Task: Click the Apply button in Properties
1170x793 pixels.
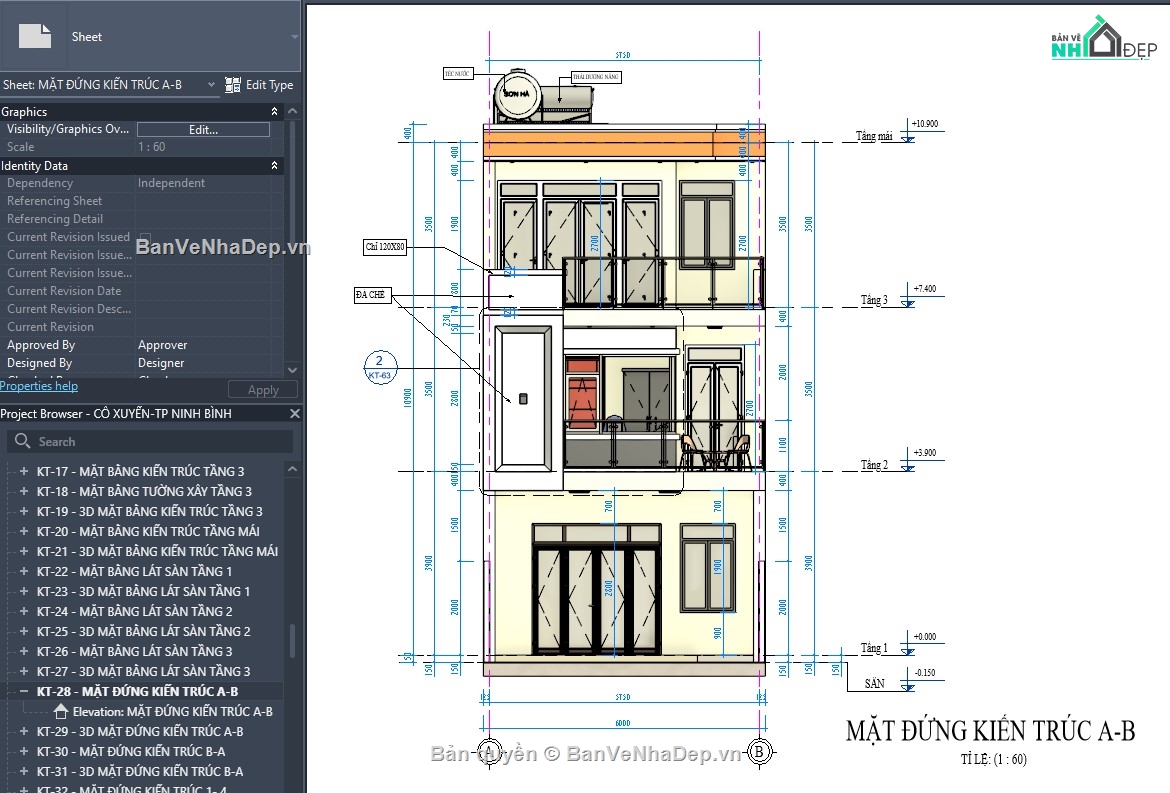Action: (x=263, y=389)
